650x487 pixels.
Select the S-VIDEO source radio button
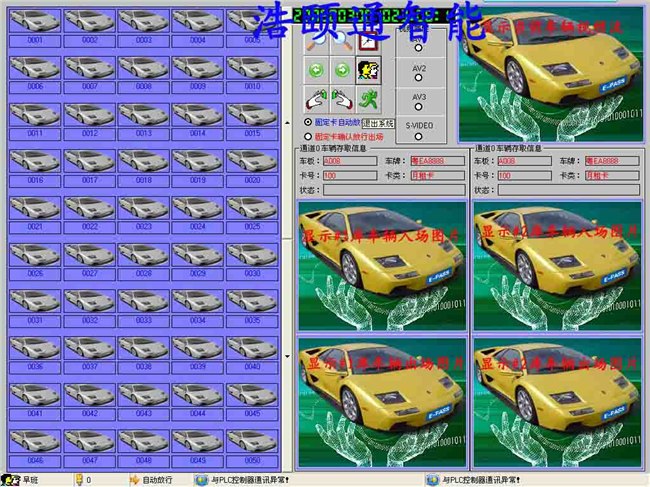pyautogui.click(x=418, y=136)
